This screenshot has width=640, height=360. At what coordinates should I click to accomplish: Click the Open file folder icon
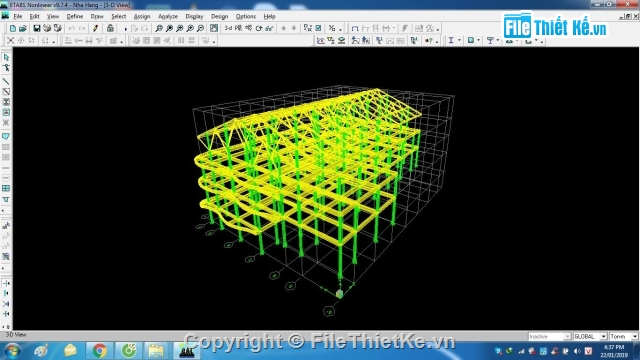coord(23,28)
